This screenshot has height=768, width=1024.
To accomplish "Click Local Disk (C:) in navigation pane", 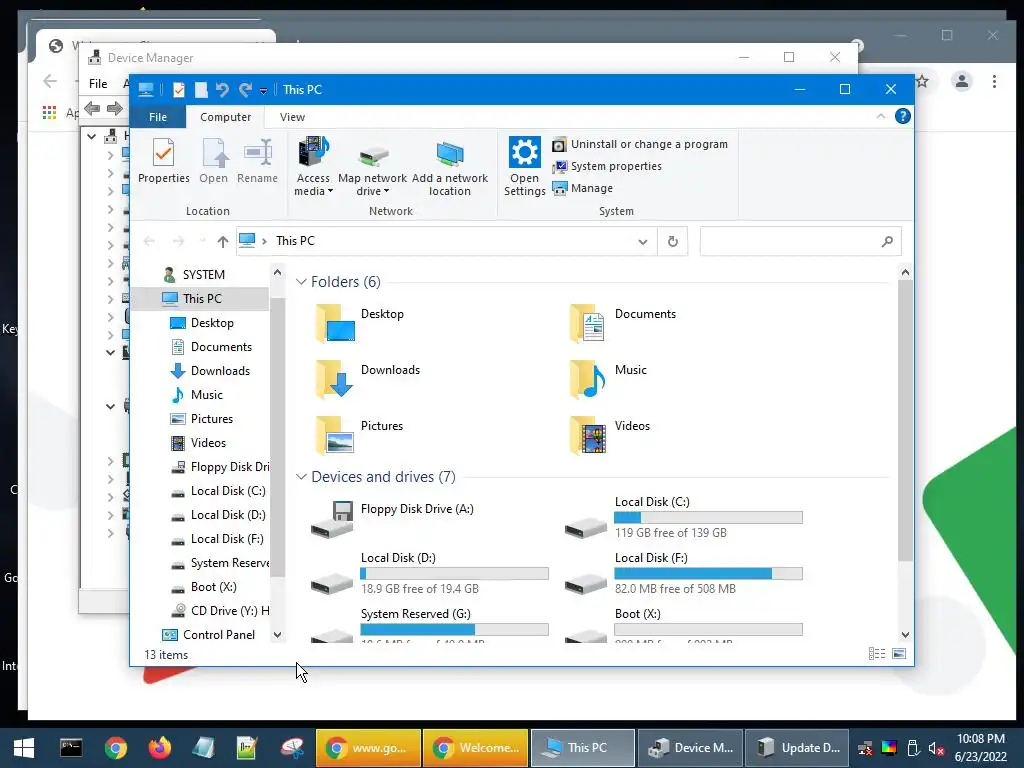I will [227, 491].
